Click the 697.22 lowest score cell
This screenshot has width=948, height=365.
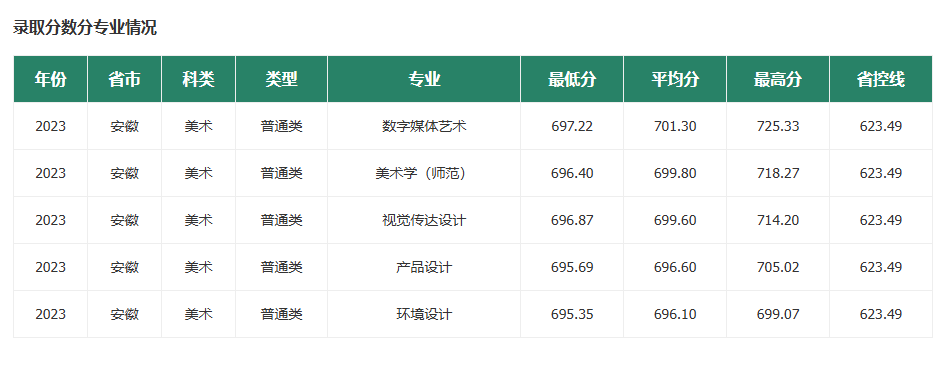tap(572, 126)
